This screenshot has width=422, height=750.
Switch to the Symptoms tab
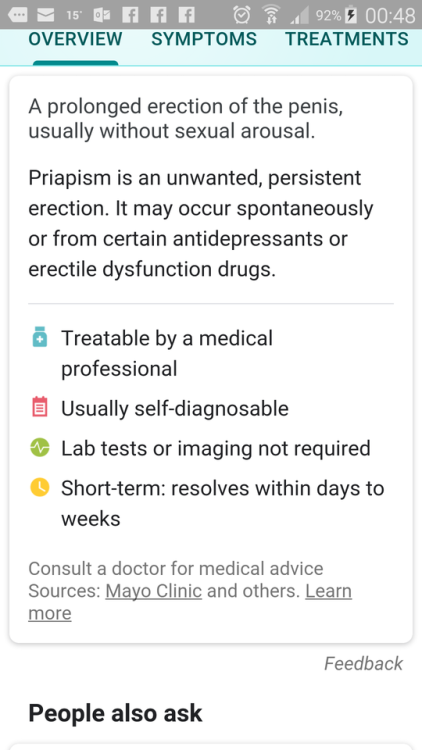coord(204,39)
